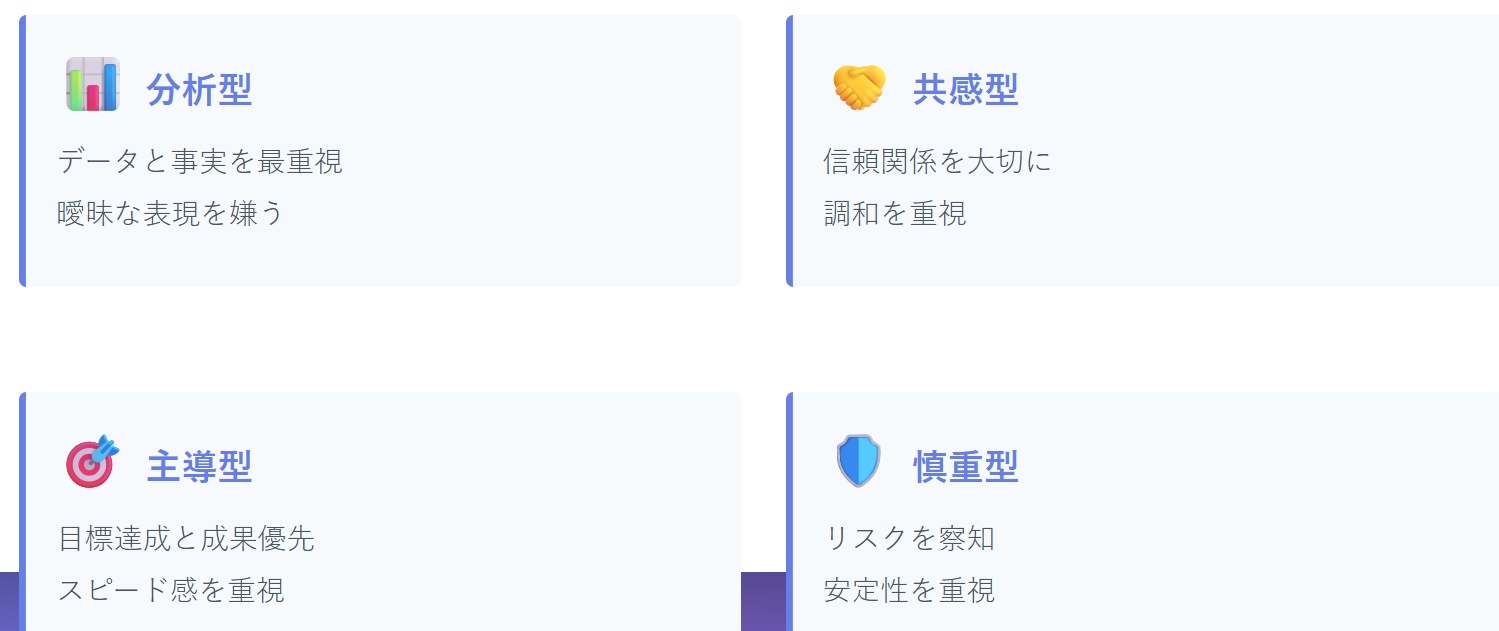Select the 分析型 heading

[x=199, y=90]
